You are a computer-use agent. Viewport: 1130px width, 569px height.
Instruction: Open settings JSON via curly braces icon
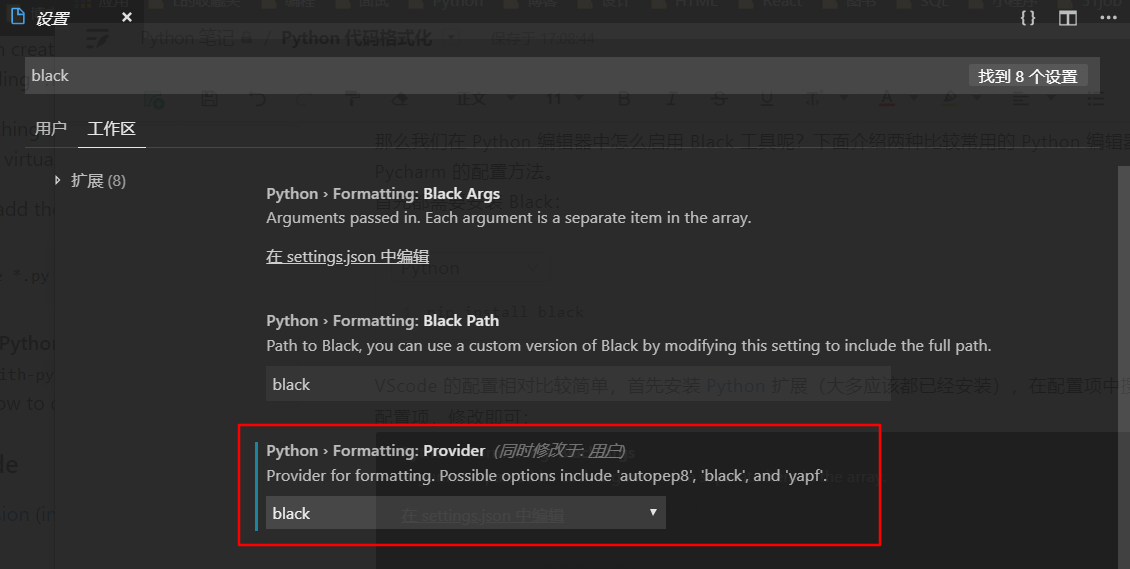pos(1028,17)
